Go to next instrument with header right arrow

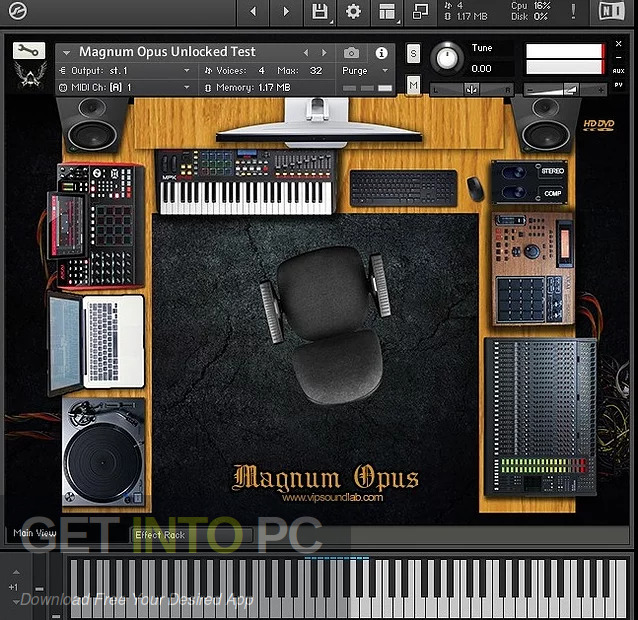(286, 11)
